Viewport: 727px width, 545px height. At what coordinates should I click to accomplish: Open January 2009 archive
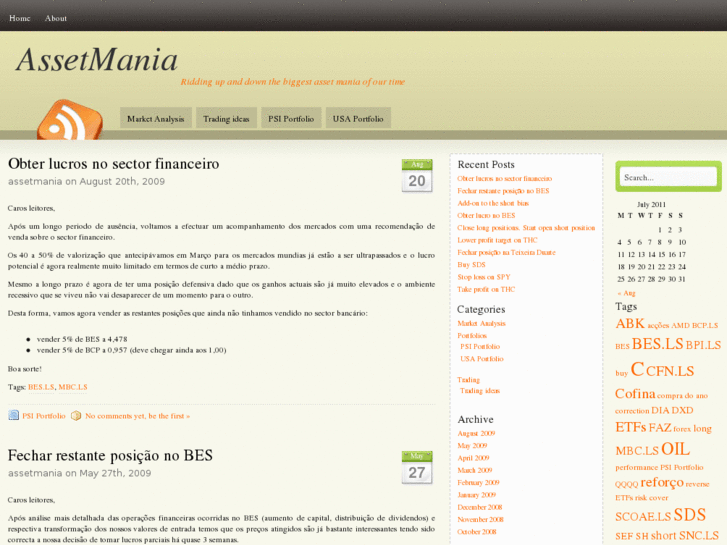[477, 494]
